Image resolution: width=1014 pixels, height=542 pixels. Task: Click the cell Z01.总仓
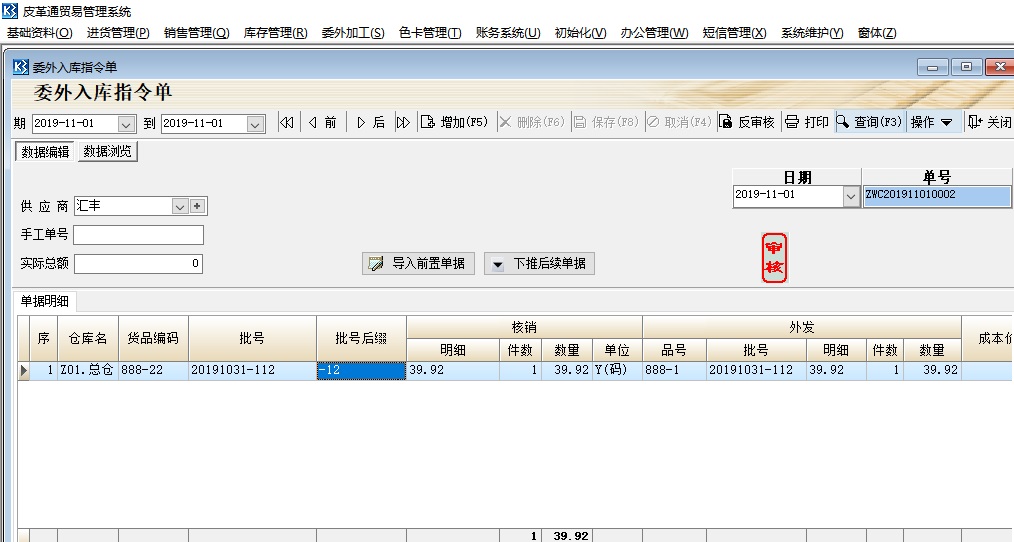(88, 371)
